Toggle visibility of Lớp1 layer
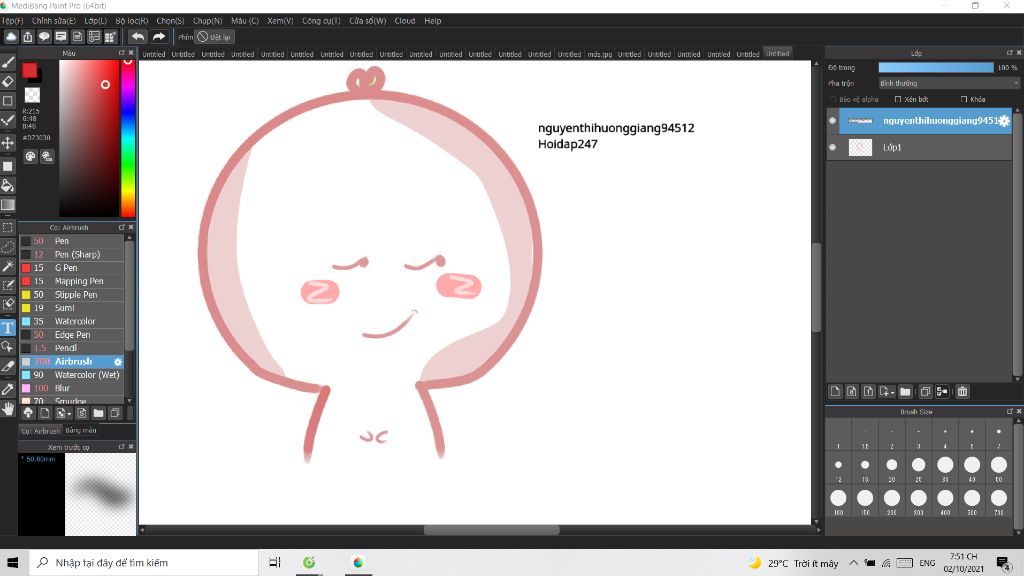Screen dimensions: 1024x576 pos(833,148)
